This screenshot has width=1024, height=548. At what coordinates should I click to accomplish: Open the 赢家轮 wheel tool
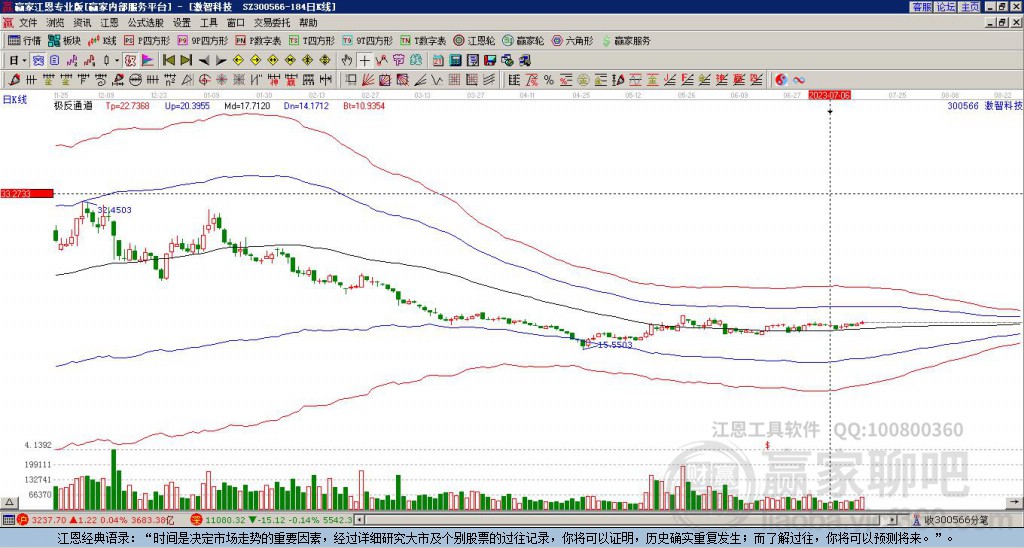point(523,40)
